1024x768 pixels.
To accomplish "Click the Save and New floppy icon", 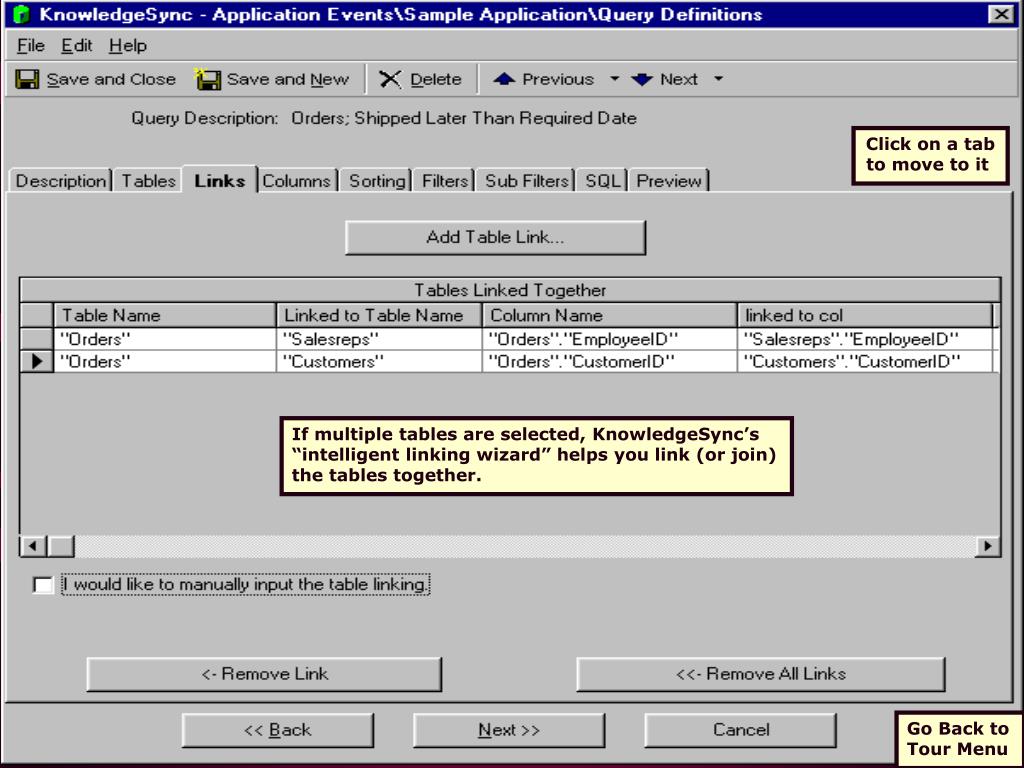I will click(x=207, y=79).
